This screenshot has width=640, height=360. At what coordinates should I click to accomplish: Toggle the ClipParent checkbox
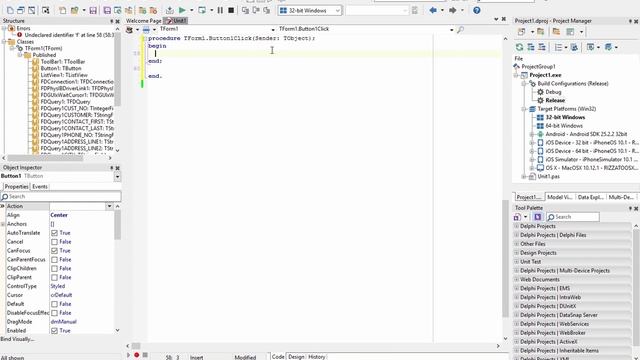pos(54,278)
